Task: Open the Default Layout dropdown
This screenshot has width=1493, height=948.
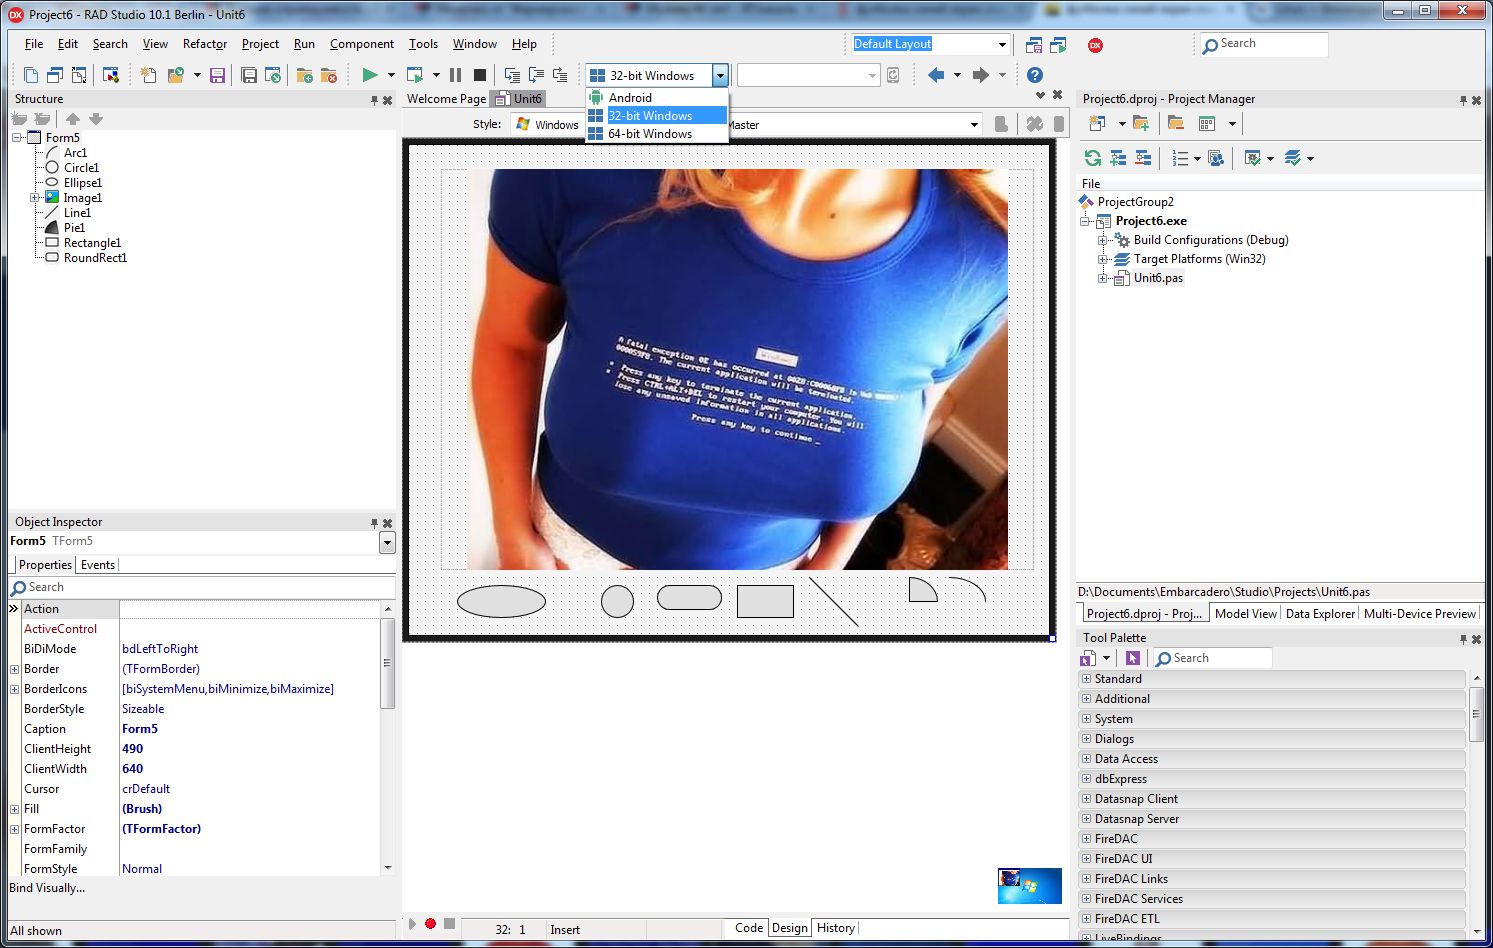Action: coord(1002,44)
